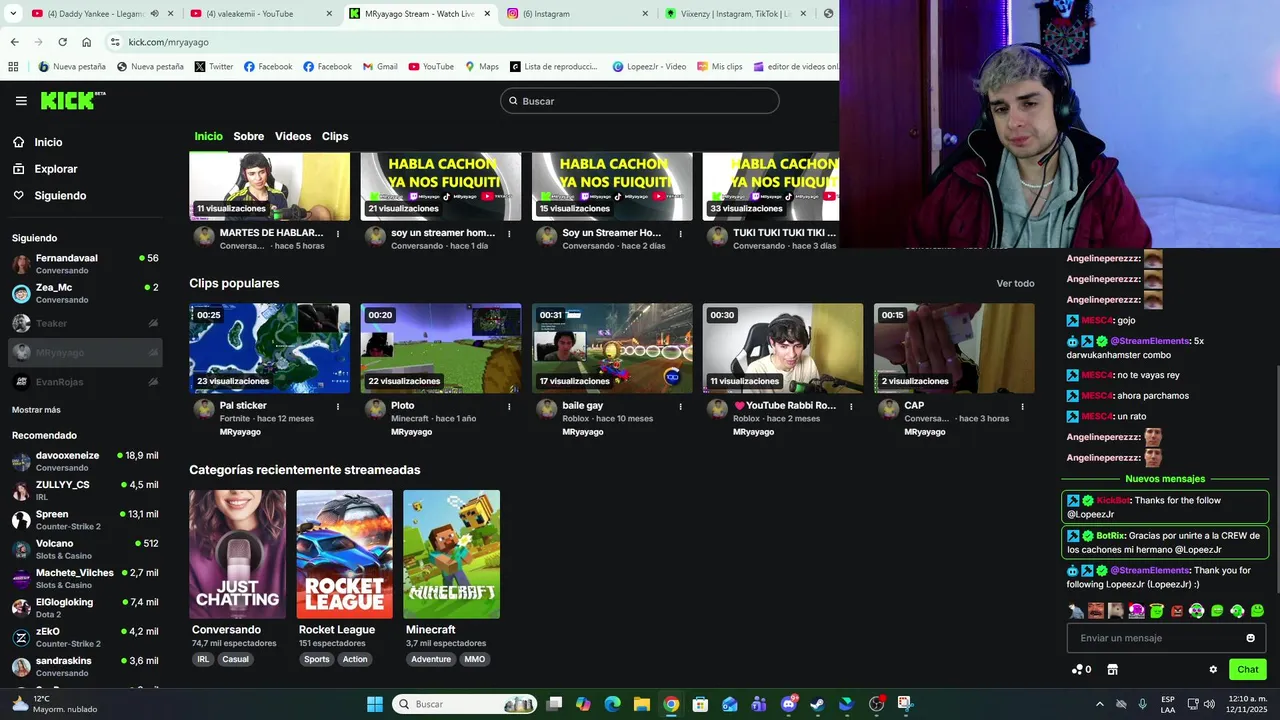
Task: Open File Explorer from the taskbar
Action: pos(642,704)
